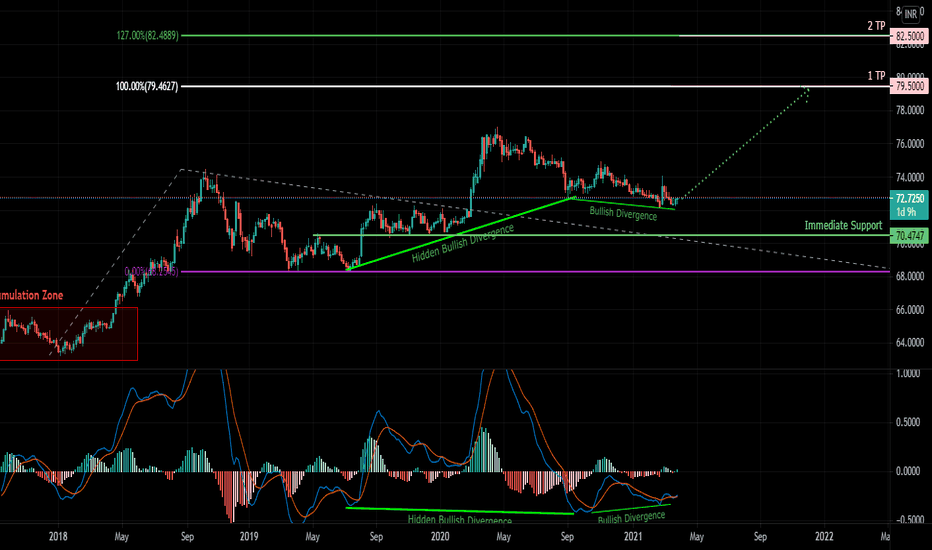Click the 2021 time axis label
The width and height of the screenshot is (932, 550).
coord(633,536)
